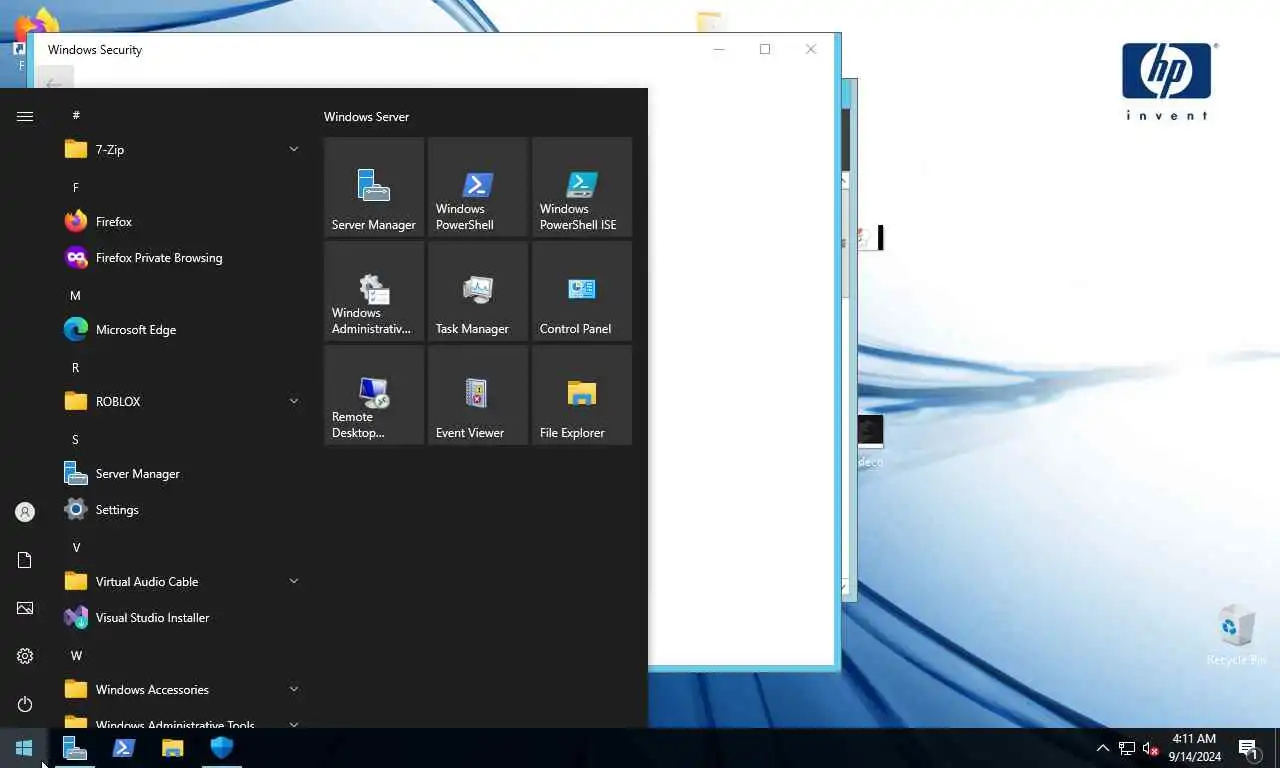Expand the ROBLOX folder
Screen dimensions: 1280x768
[182, 402]
